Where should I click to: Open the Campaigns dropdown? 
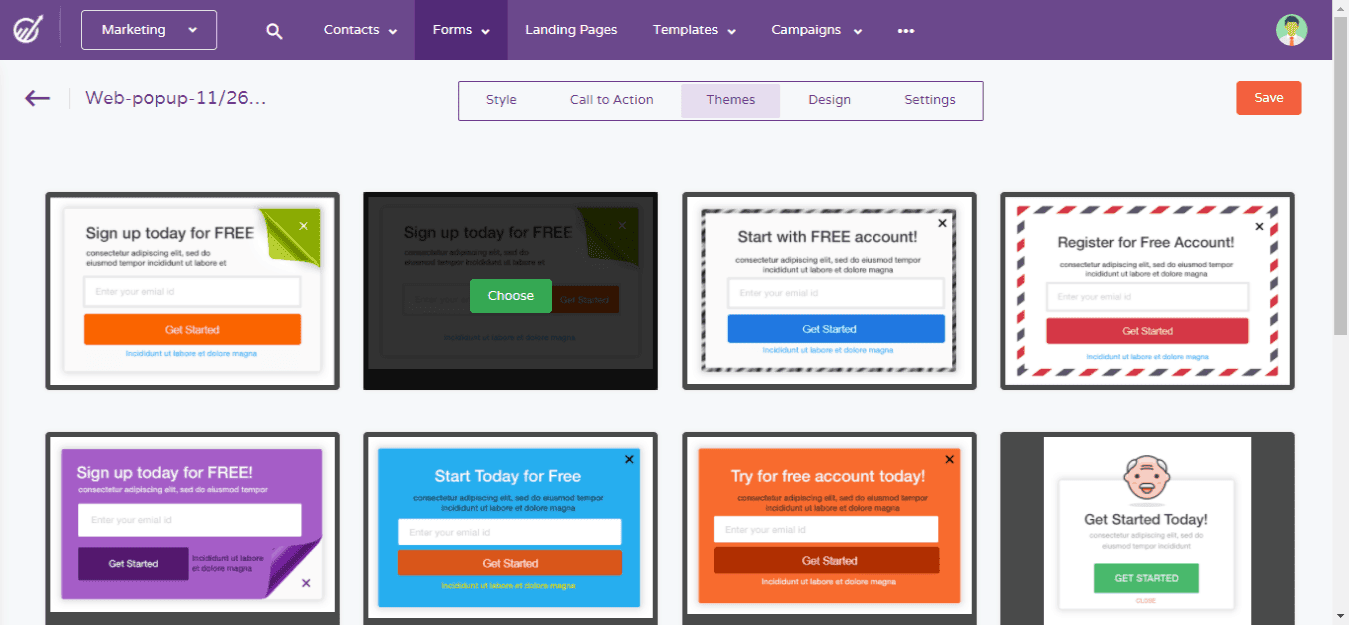point(815,30)
